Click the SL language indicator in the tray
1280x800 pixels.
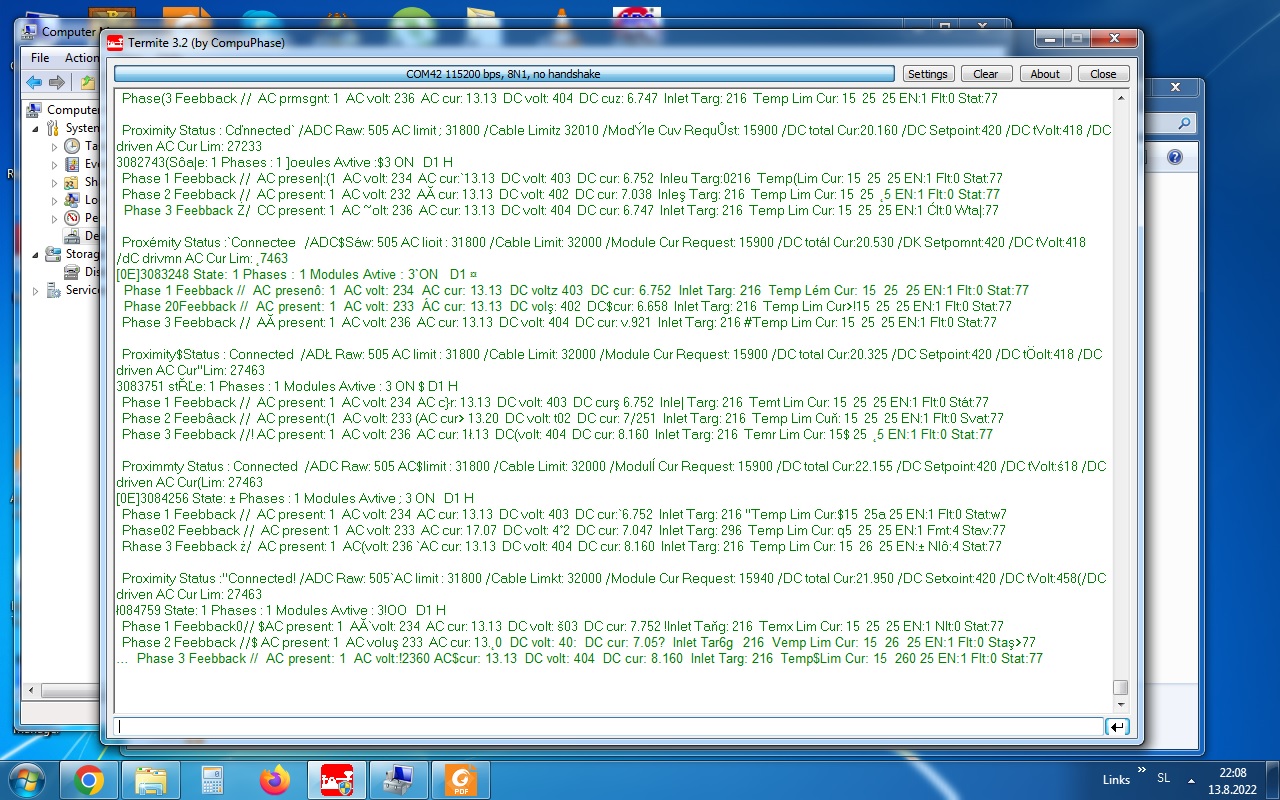point(1164,778)
